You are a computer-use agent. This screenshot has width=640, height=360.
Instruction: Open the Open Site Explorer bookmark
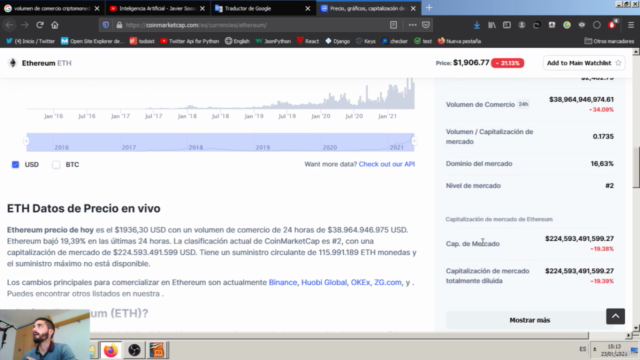(x=92, y=41)
